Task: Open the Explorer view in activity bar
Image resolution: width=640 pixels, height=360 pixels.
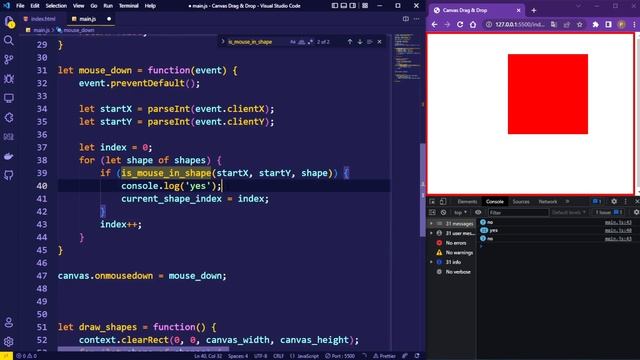Action: [9, 21]
